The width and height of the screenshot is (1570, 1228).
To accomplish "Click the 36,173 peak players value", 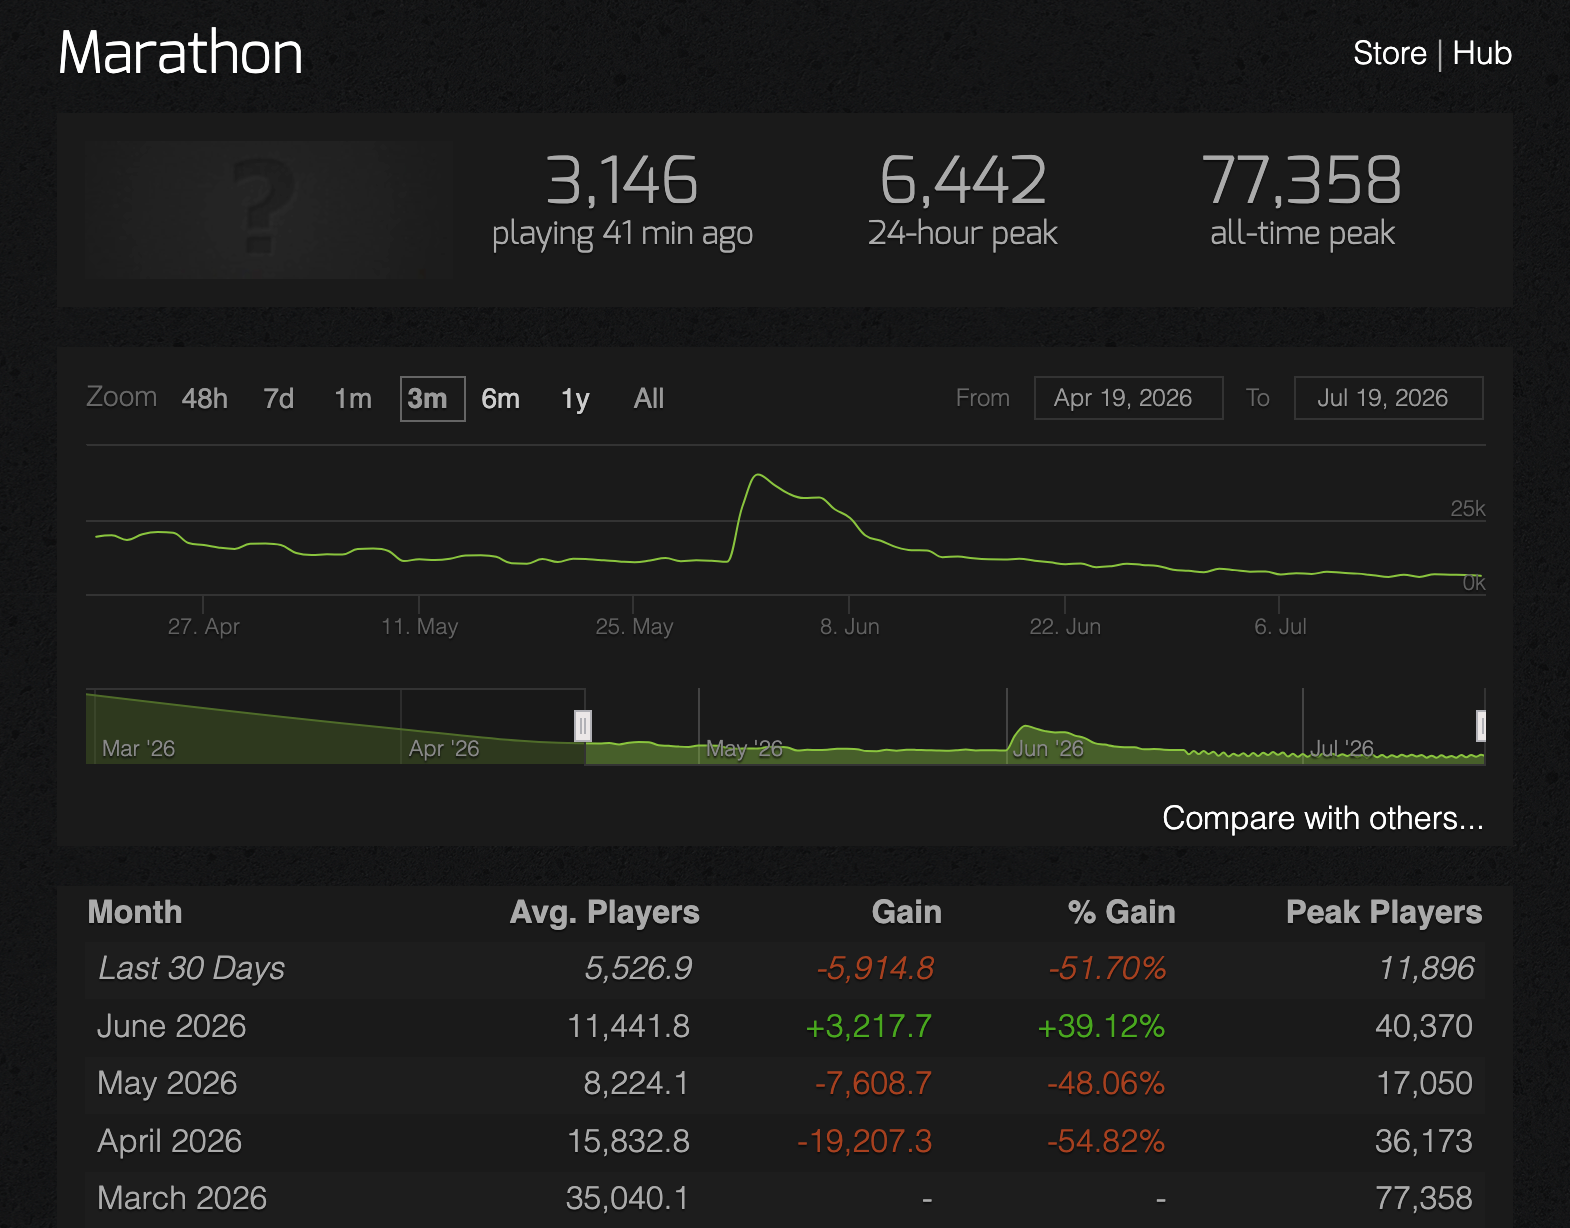I will pyautogui.click(x=1424, y=1141).
